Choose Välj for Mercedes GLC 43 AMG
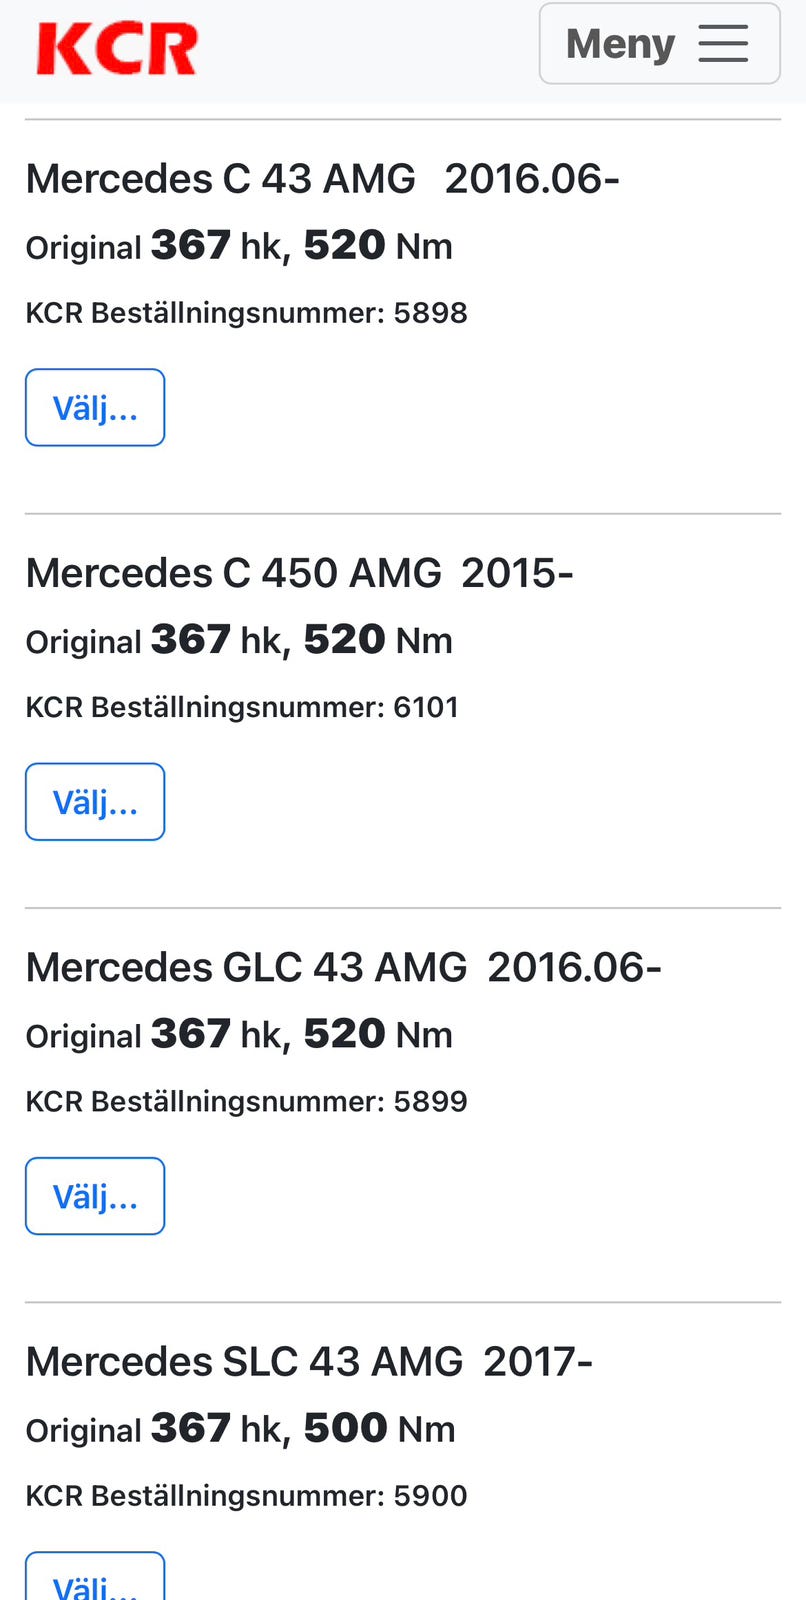Screen dimensions: 806x1600 pyautogui.click(x=95, y=1196)
